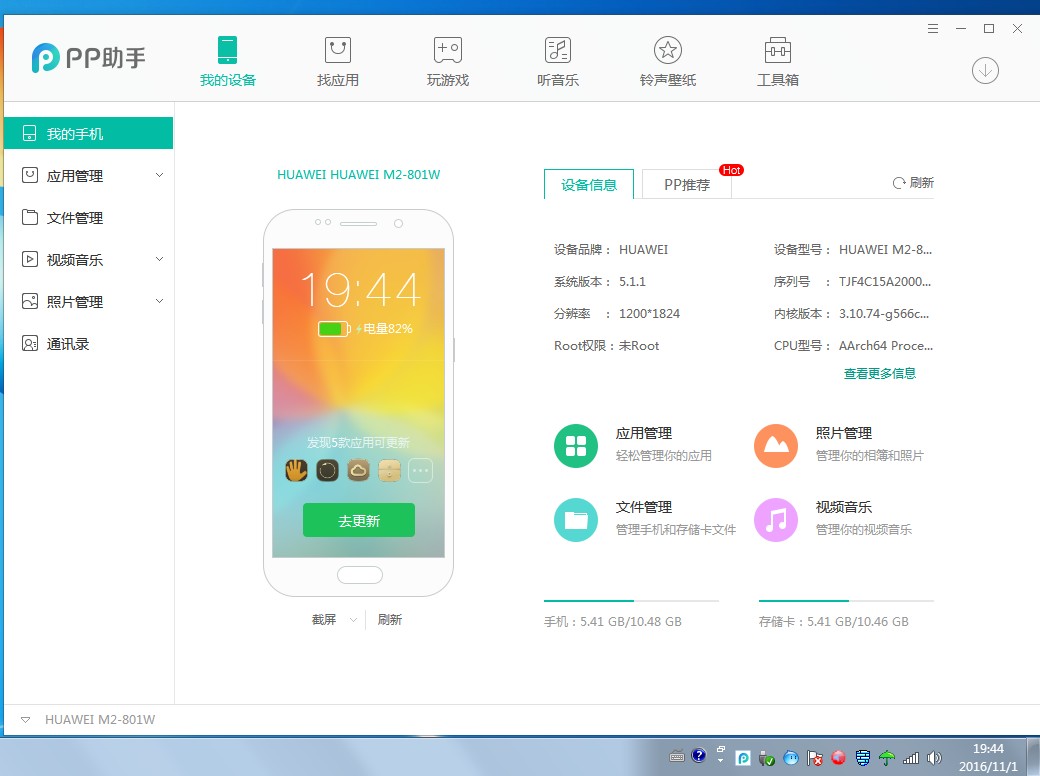Open the download manager arrow icon

986,70
